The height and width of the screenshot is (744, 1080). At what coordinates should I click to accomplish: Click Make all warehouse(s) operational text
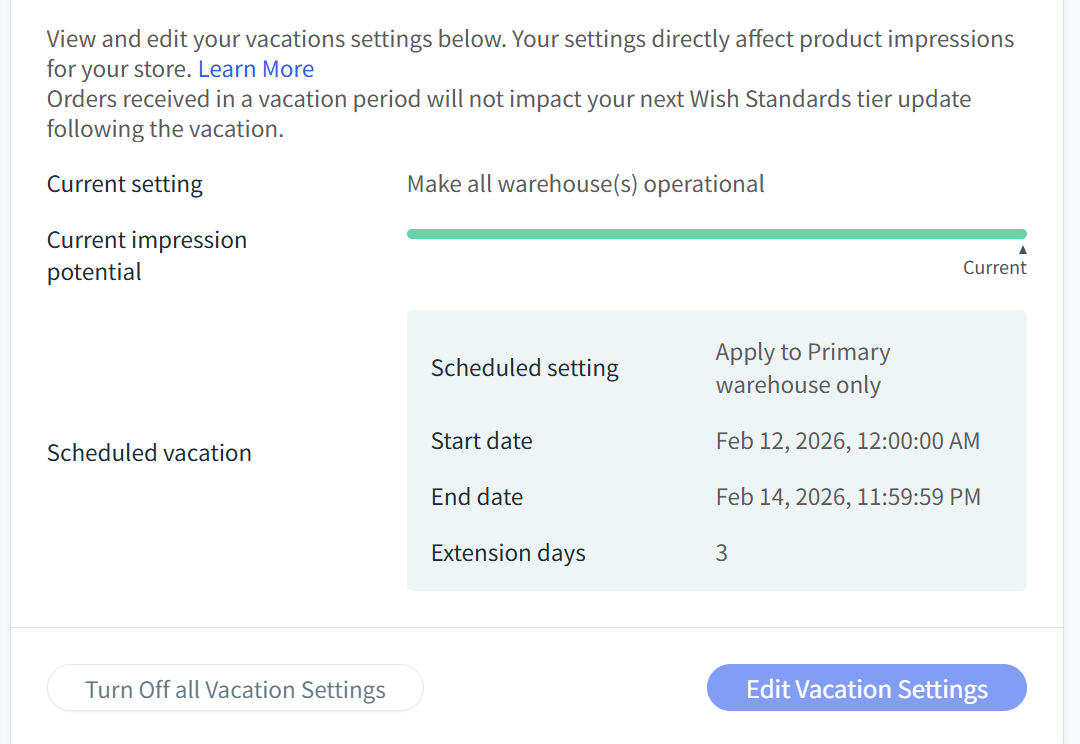pyautogui.click(x=585, y=184)
